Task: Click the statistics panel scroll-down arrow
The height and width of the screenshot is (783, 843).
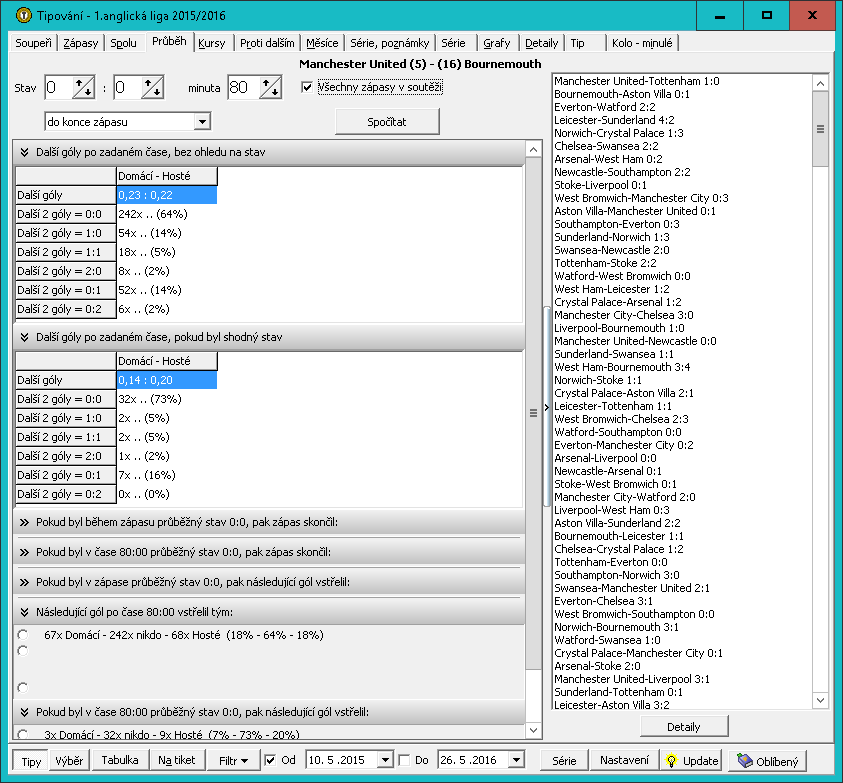Action: point(533,730)
